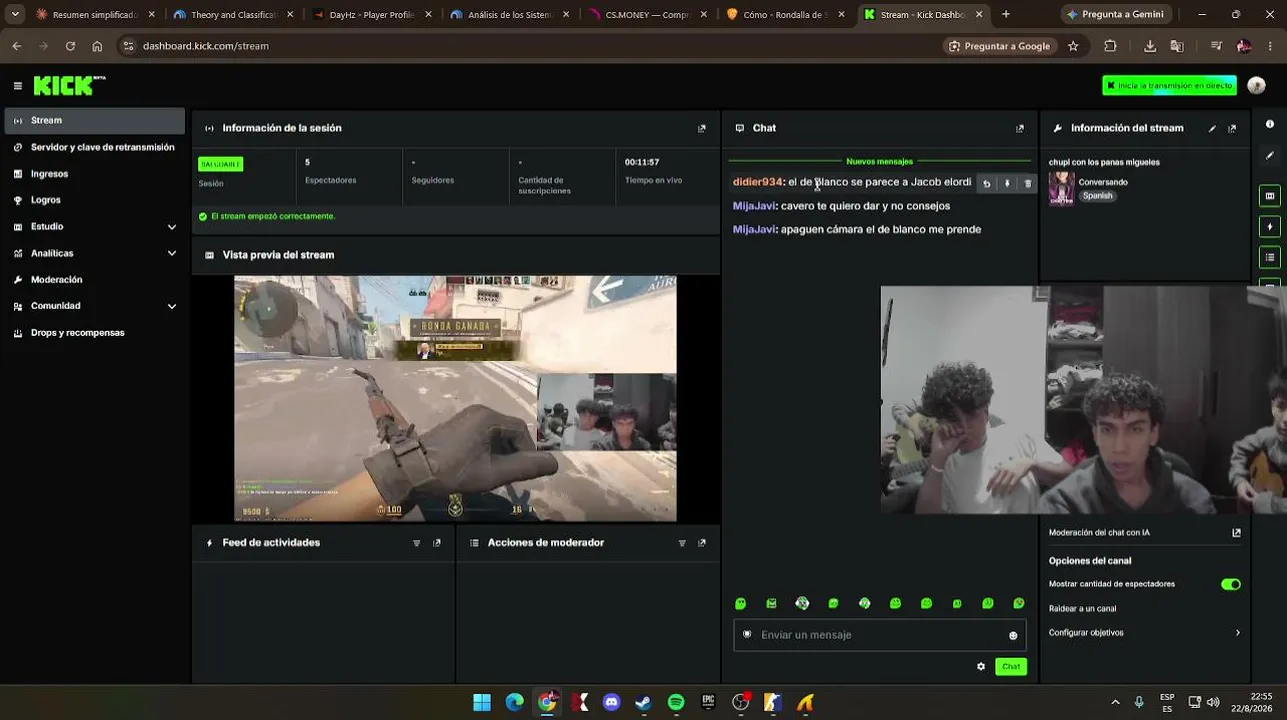Image resolution: width=1287 pixels, height=720 pixels.
Task: Delete didier934's chat message
Action: pyautogui.click(x=1027, y=184)
